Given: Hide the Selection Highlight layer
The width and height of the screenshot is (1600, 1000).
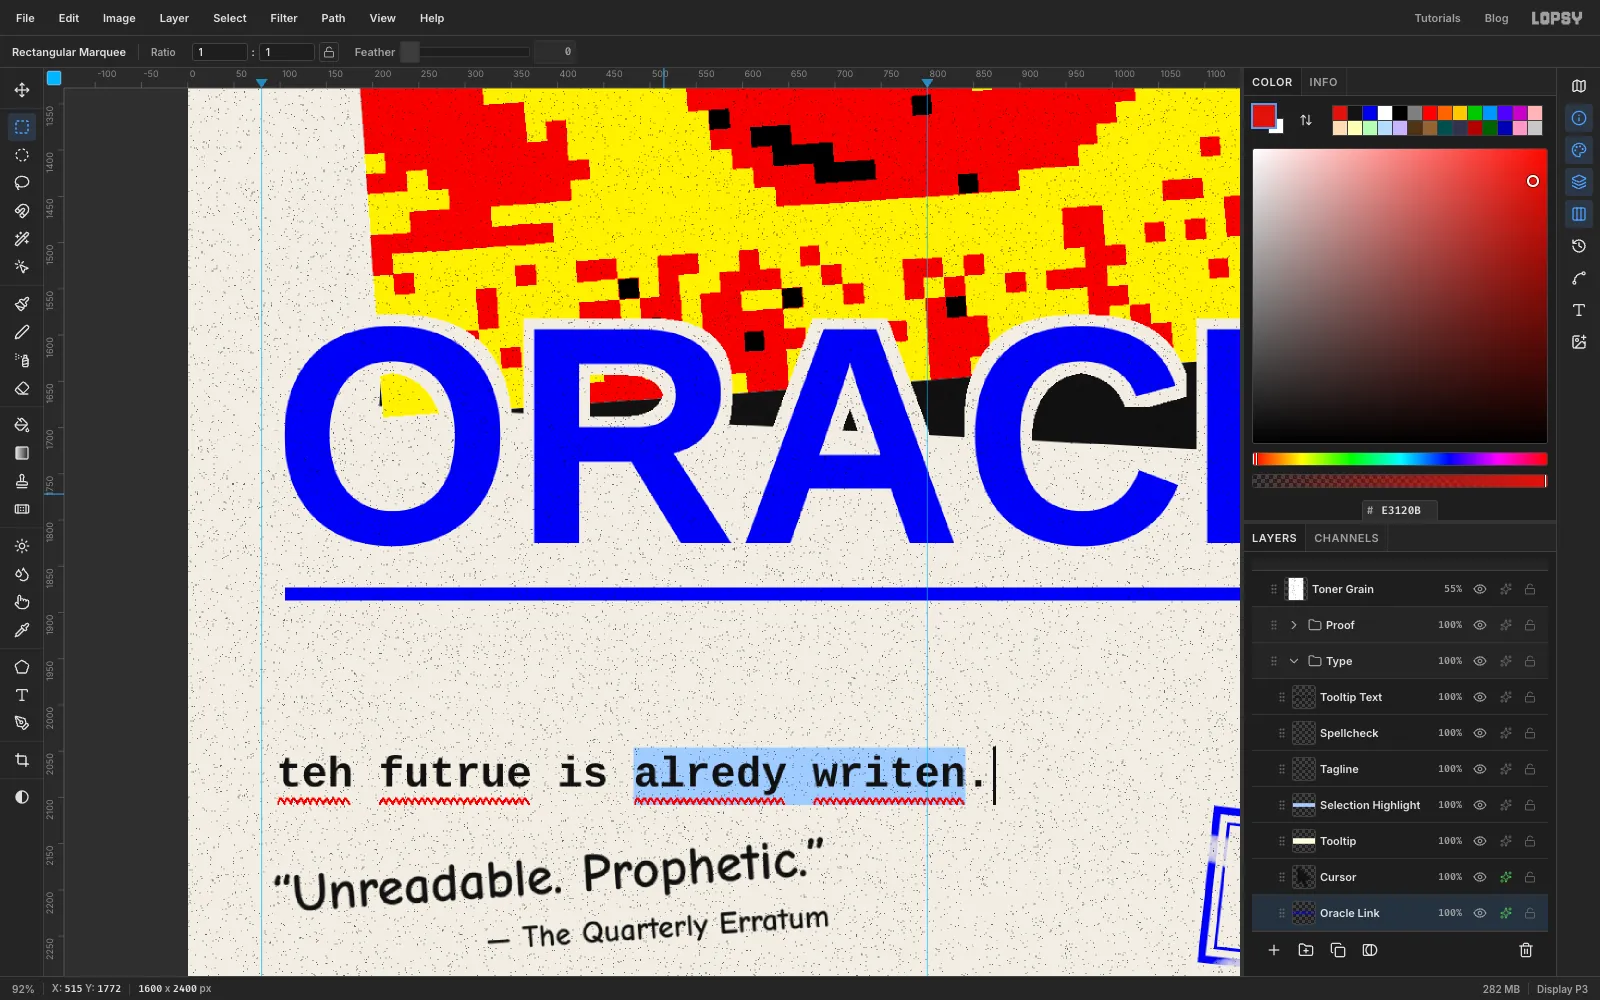Looking at the screenshot, I should [x=1480, y=805].
